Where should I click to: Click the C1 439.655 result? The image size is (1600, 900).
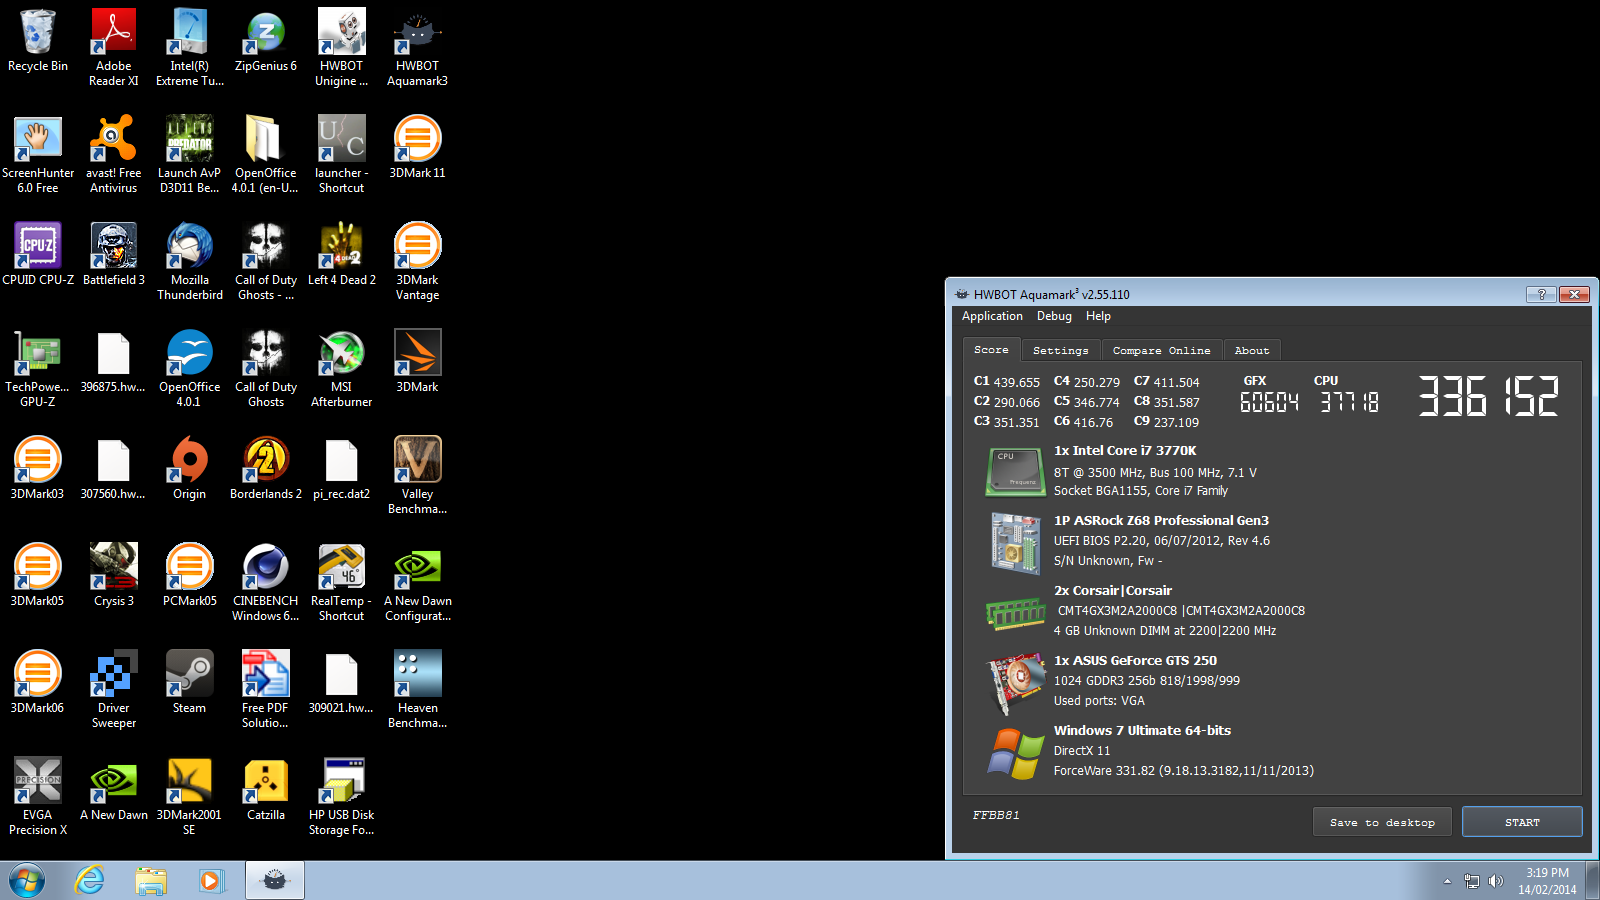pyautogui.click(x=1006, y=382)
